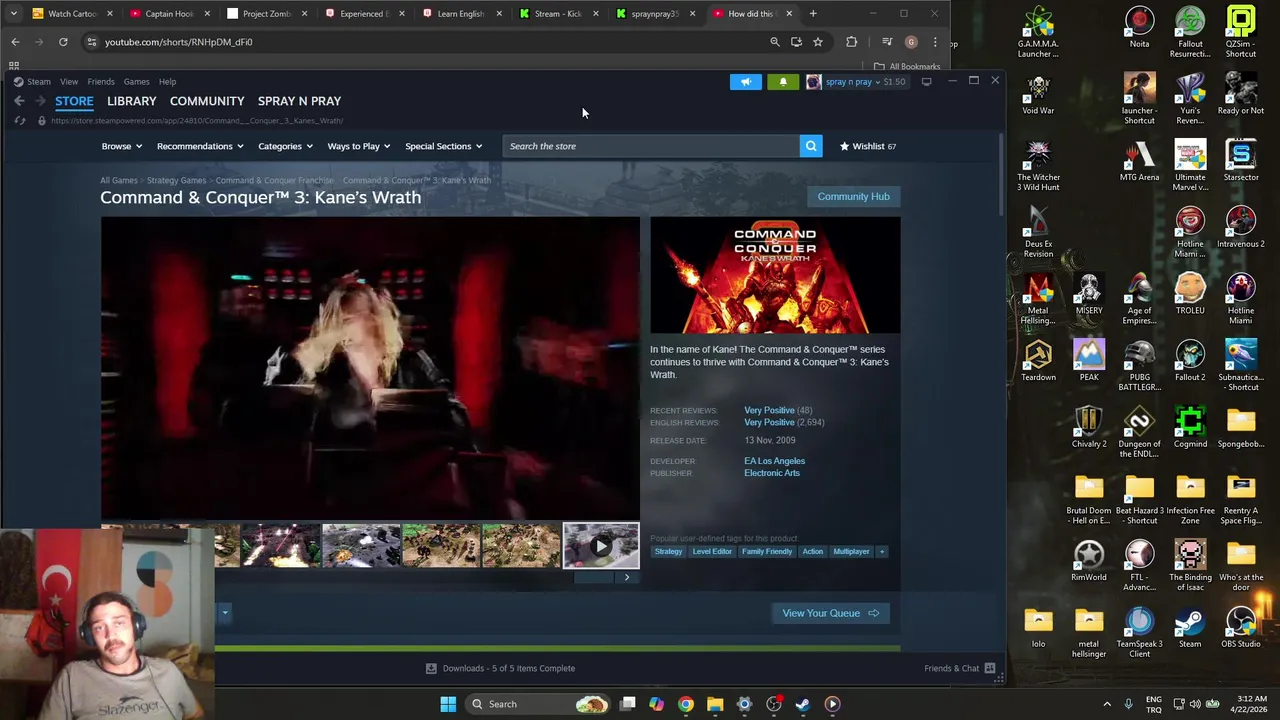Reload the Steam store page

tap(20, 121)
